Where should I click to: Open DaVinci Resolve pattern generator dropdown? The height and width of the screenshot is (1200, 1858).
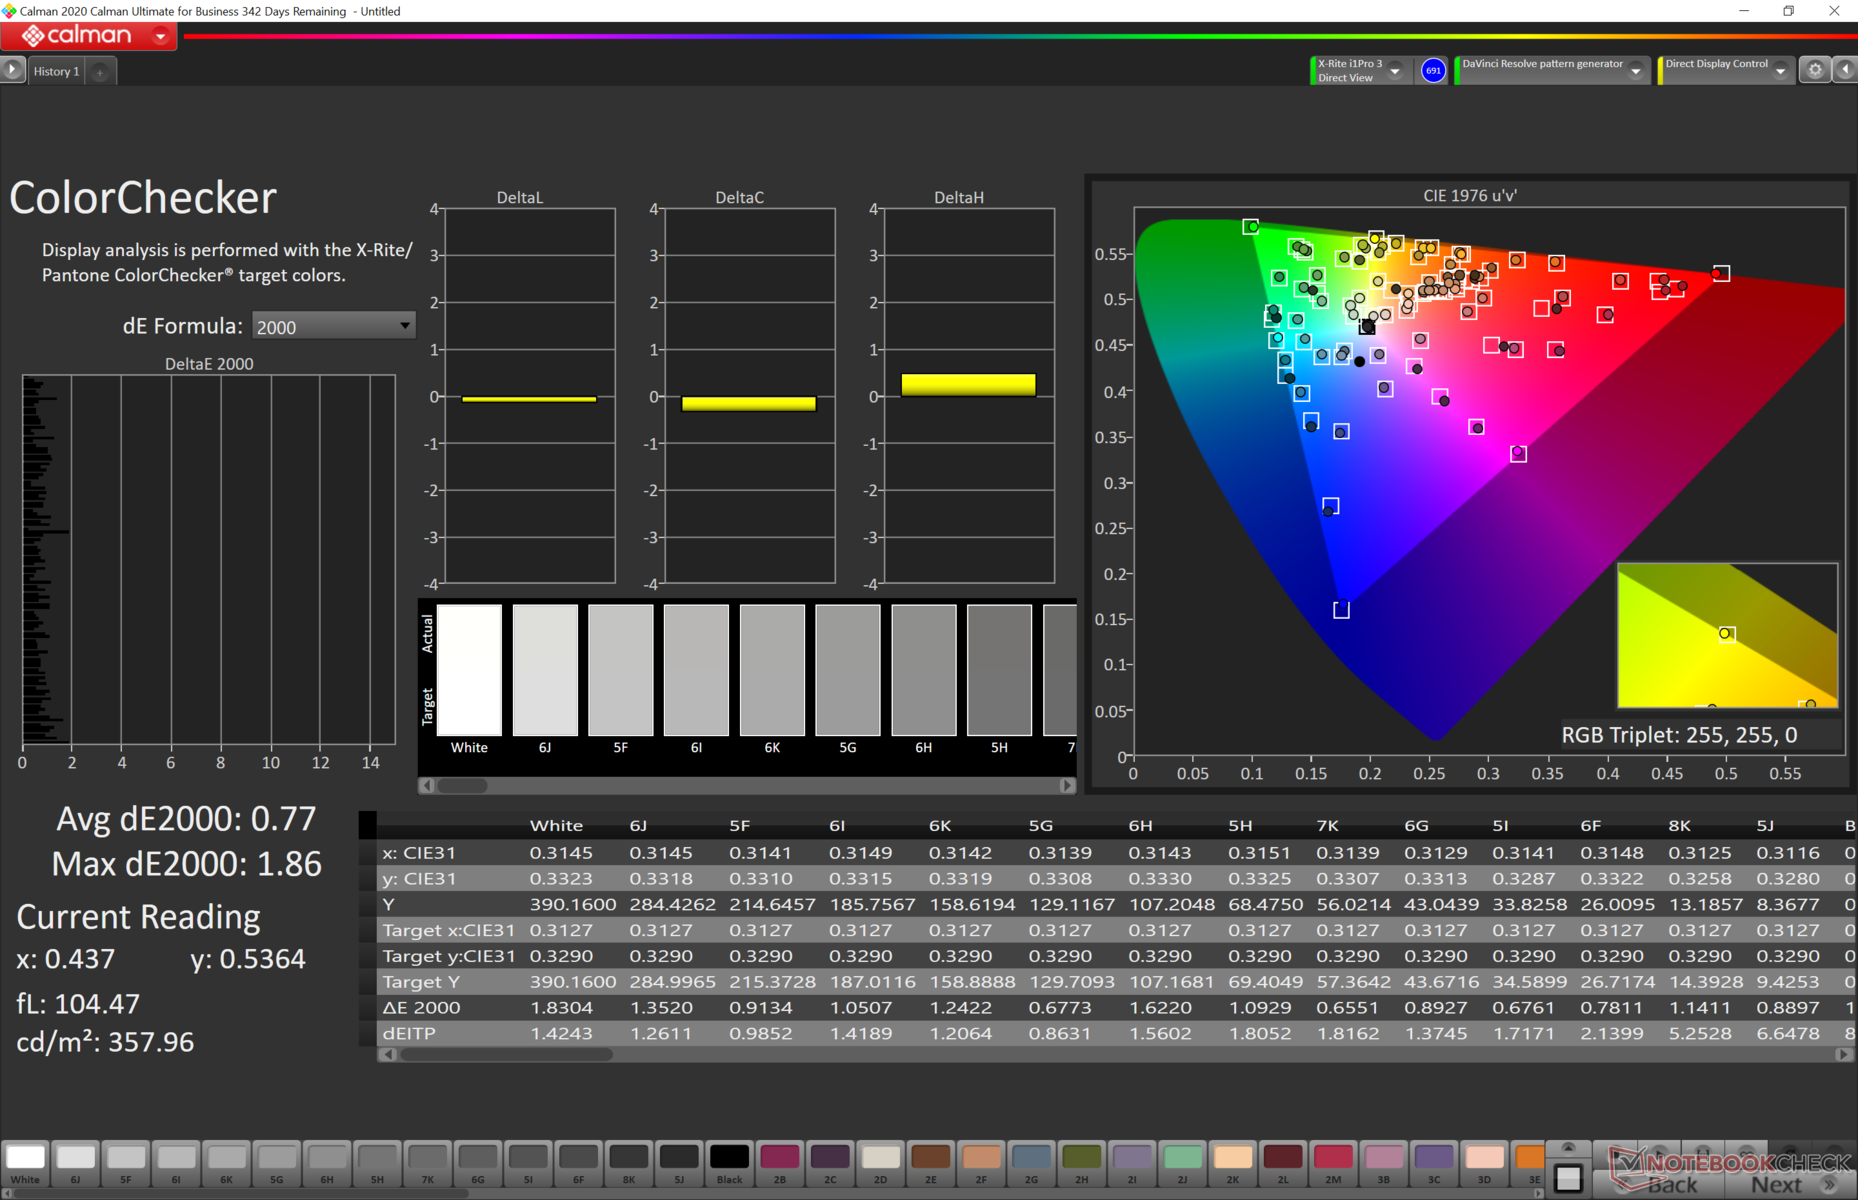point(1636,71)
